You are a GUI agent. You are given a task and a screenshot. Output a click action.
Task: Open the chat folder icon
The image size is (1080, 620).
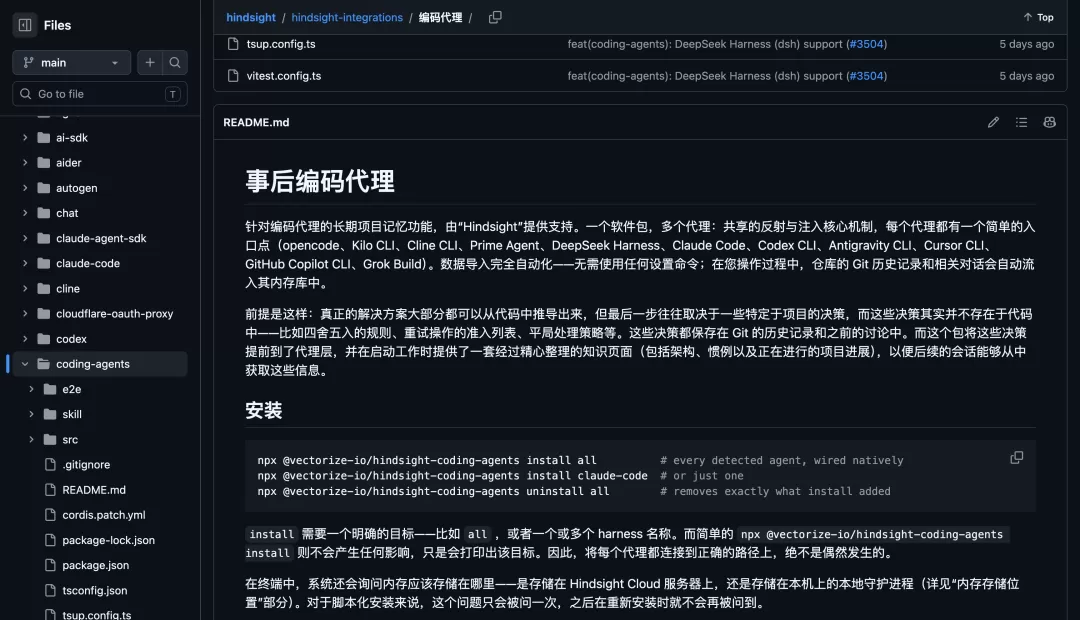click(44, 213)
